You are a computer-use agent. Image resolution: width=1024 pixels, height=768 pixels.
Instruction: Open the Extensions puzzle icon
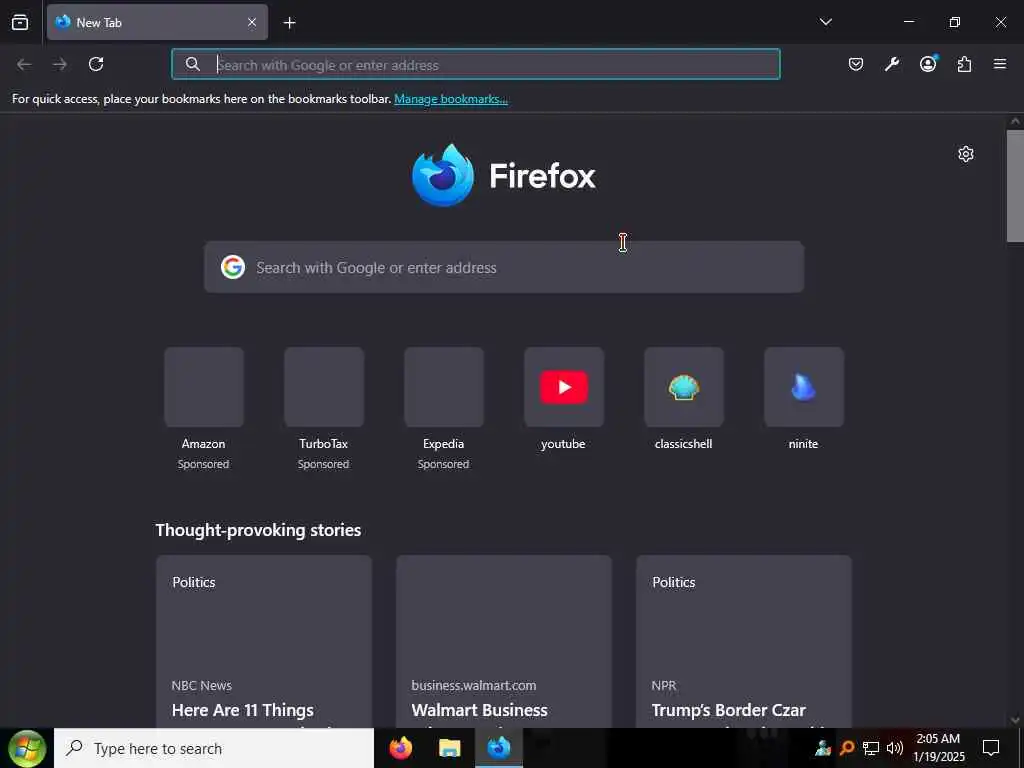coord(964,64)
